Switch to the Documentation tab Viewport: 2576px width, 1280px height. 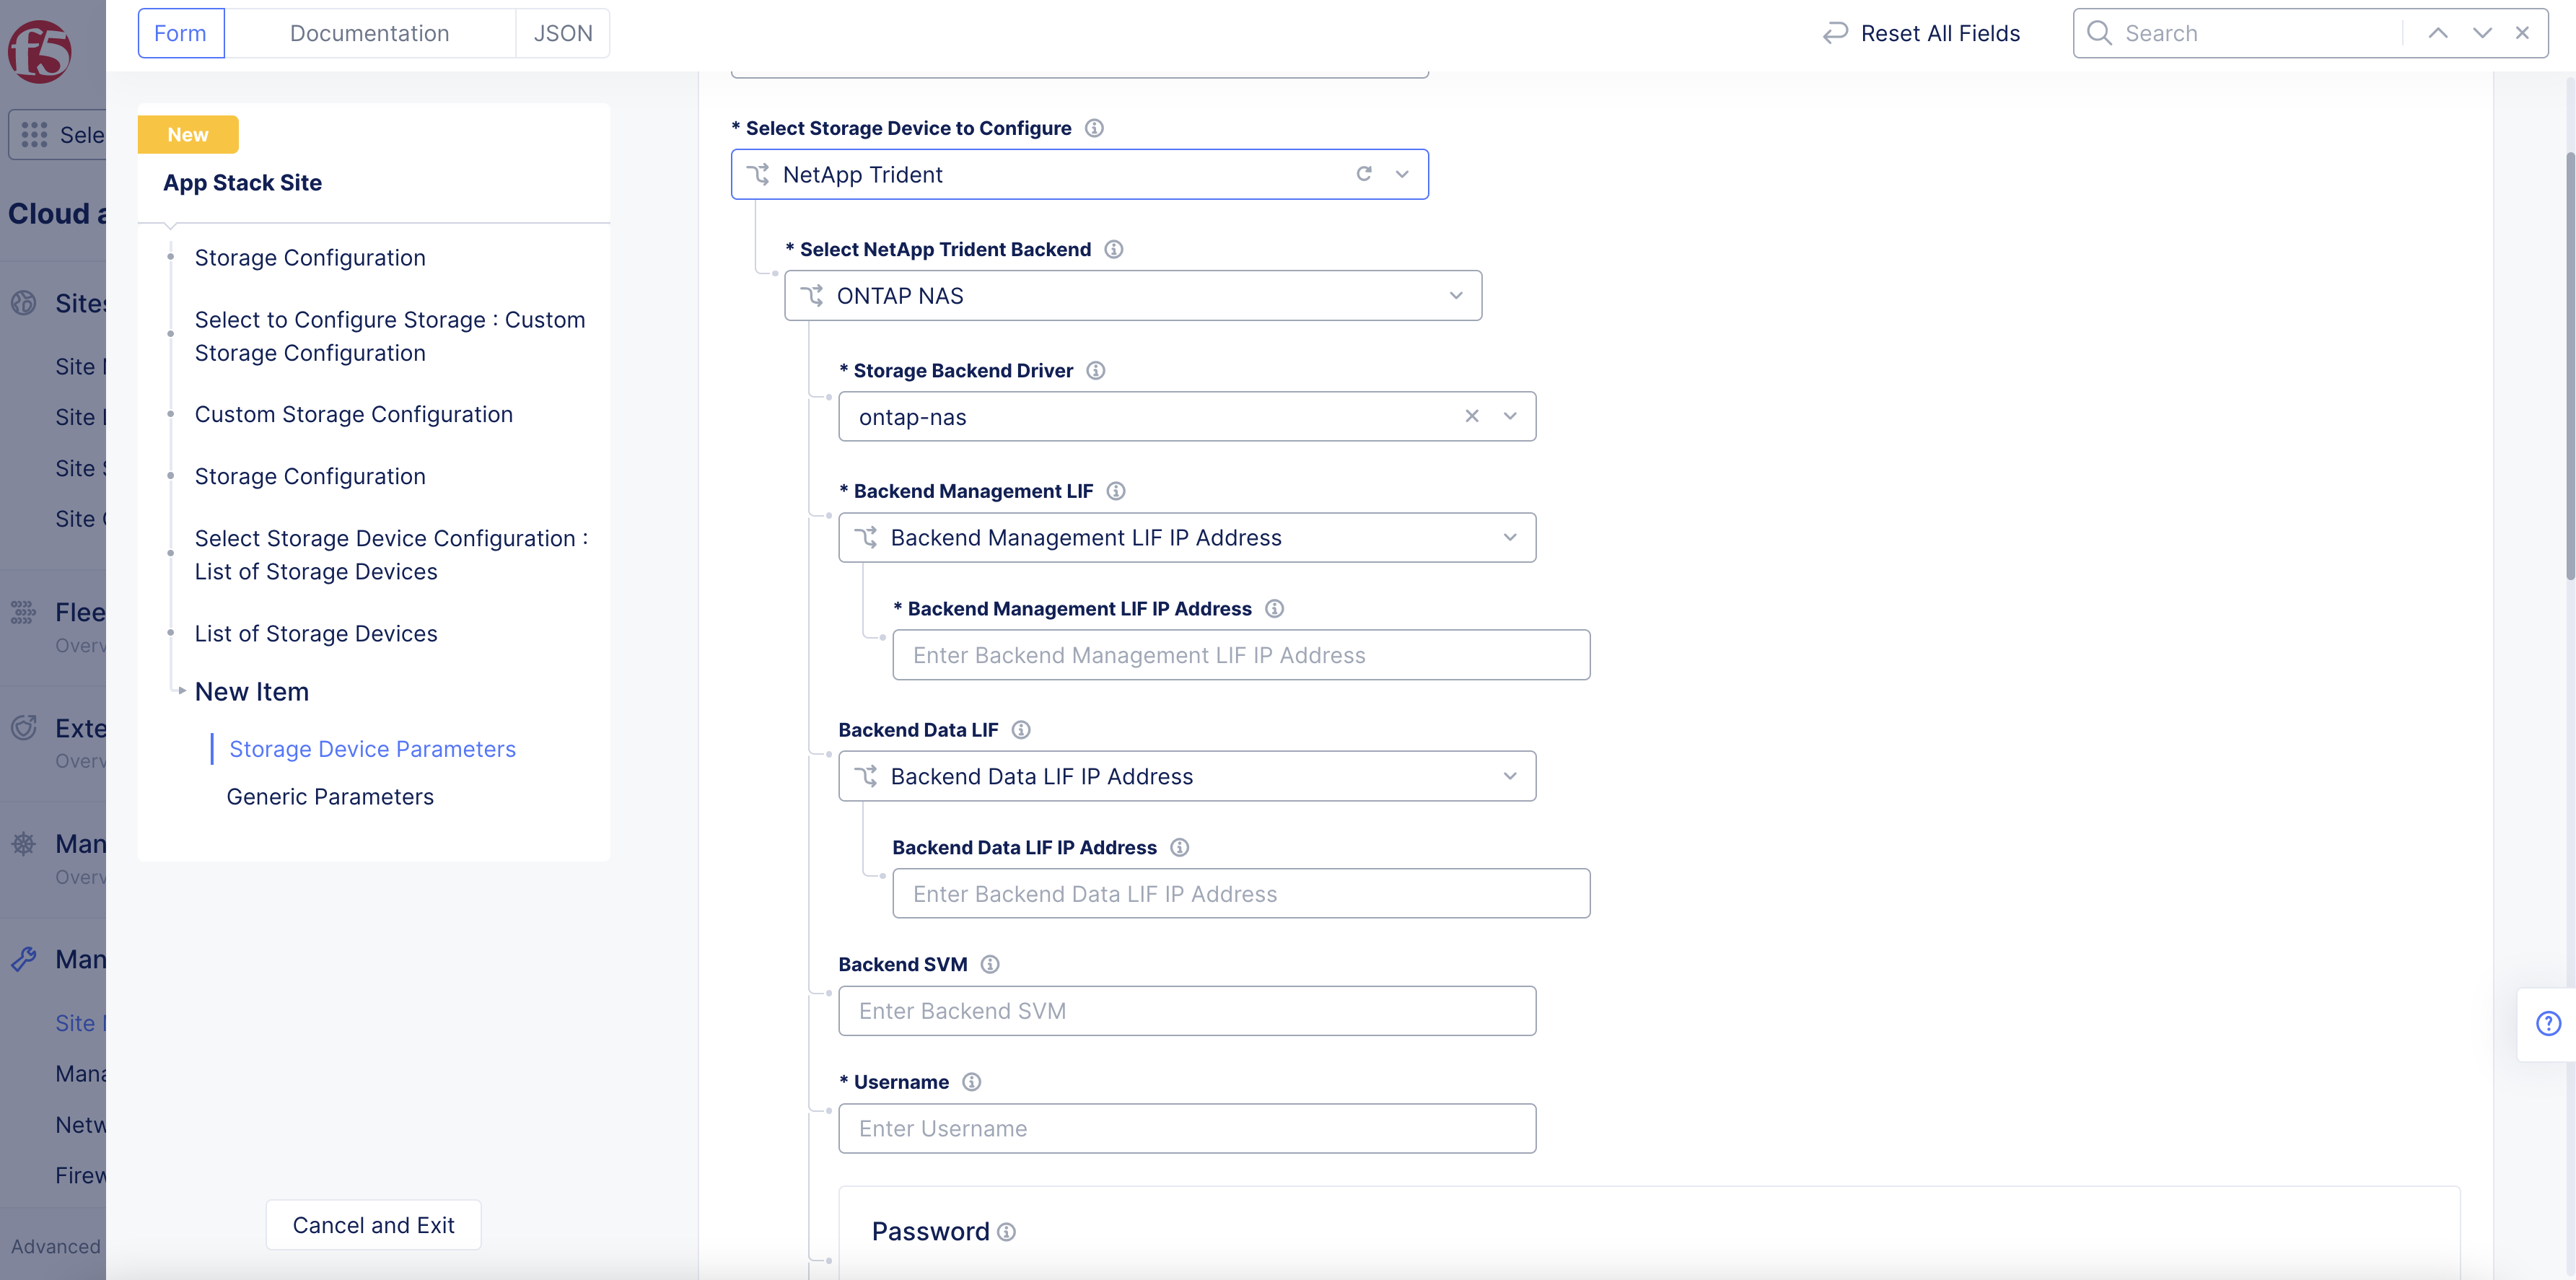pos(369,33)
